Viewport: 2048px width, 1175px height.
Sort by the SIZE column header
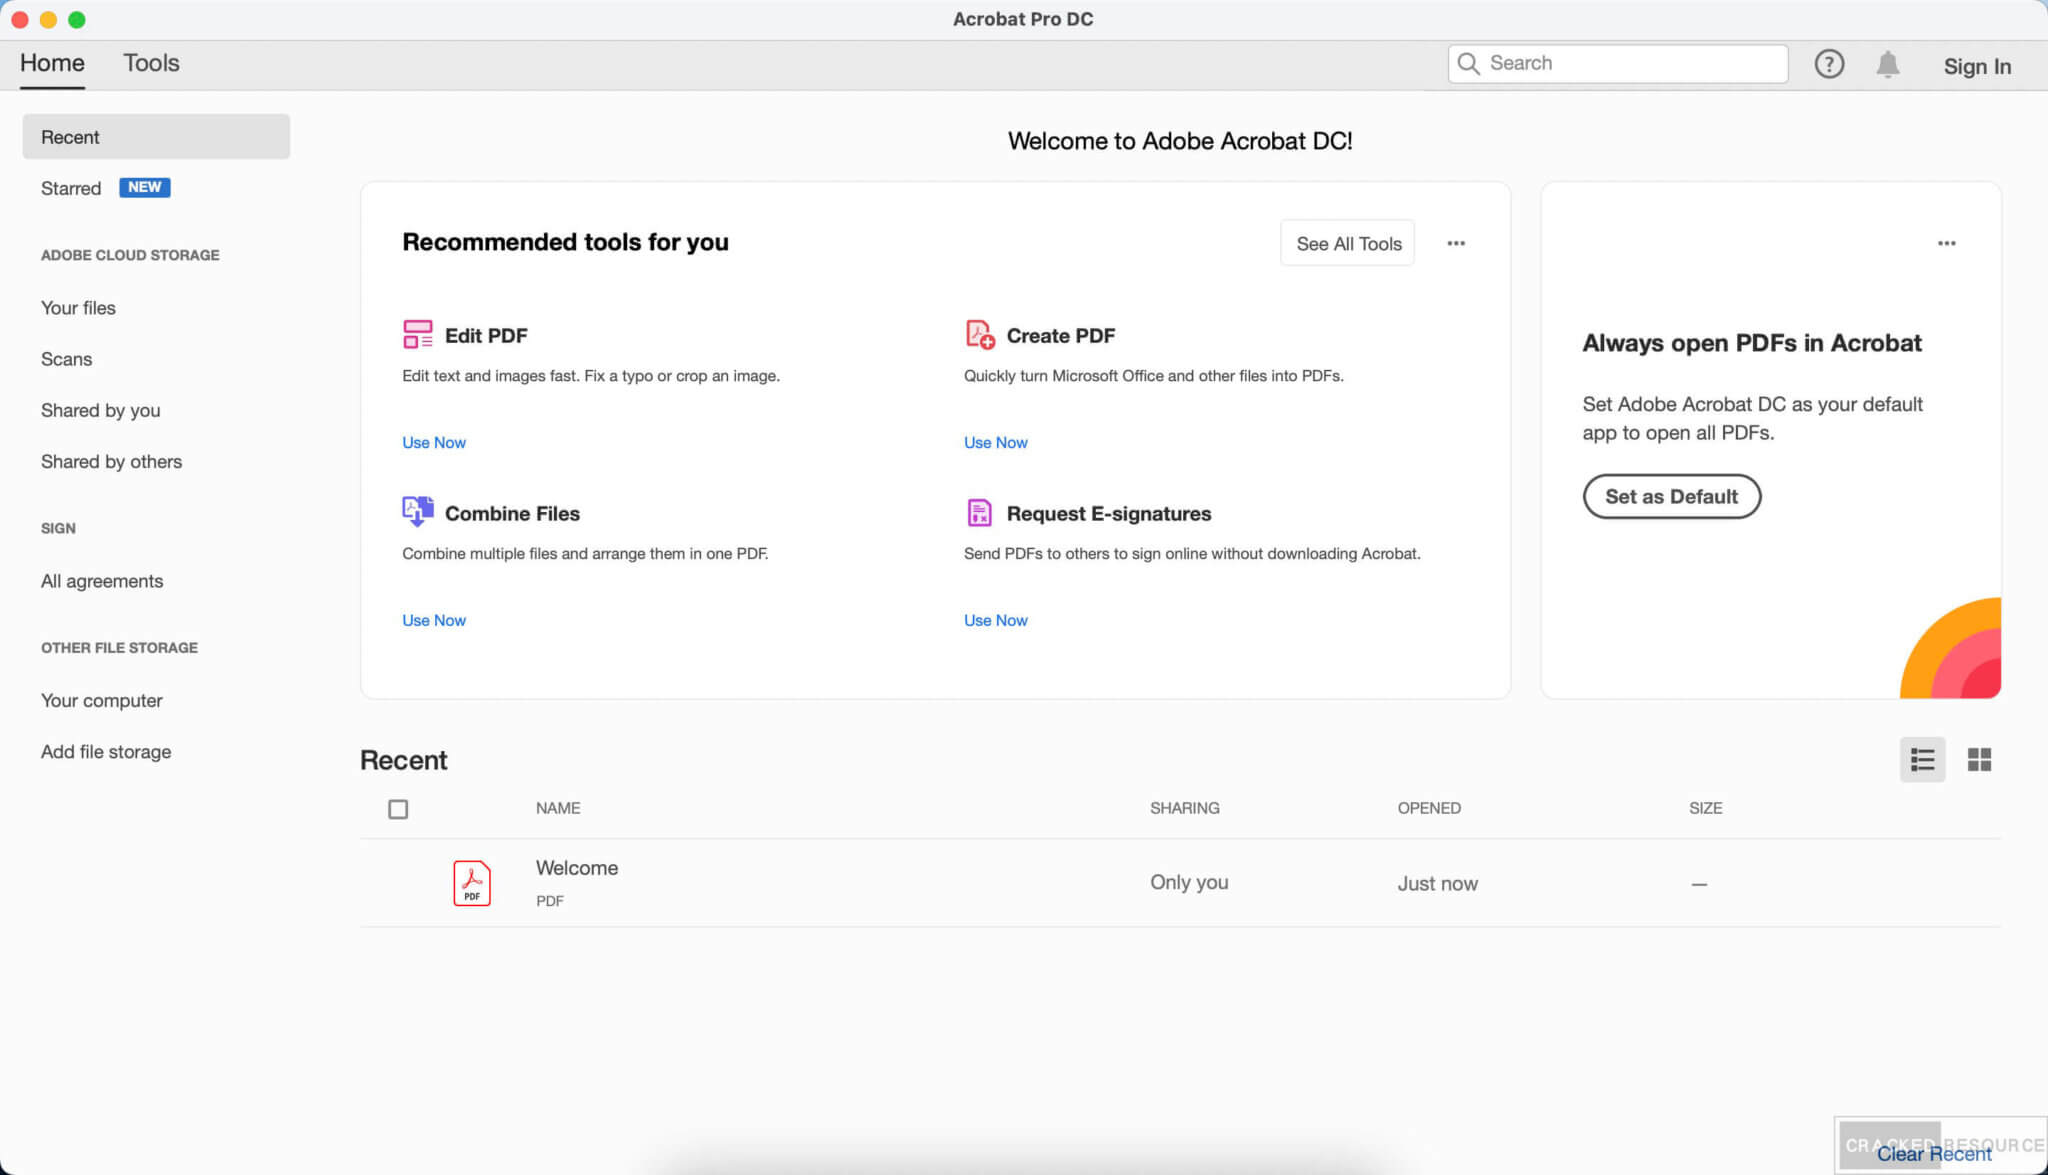click(x=1705, y=808)
